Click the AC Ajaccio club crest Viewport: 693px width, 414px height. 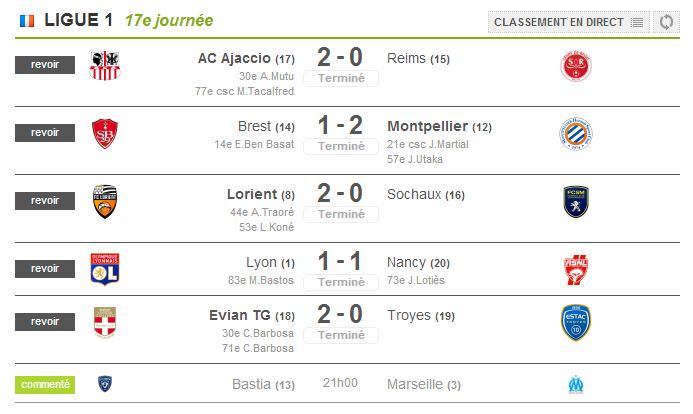click(105, 65)
